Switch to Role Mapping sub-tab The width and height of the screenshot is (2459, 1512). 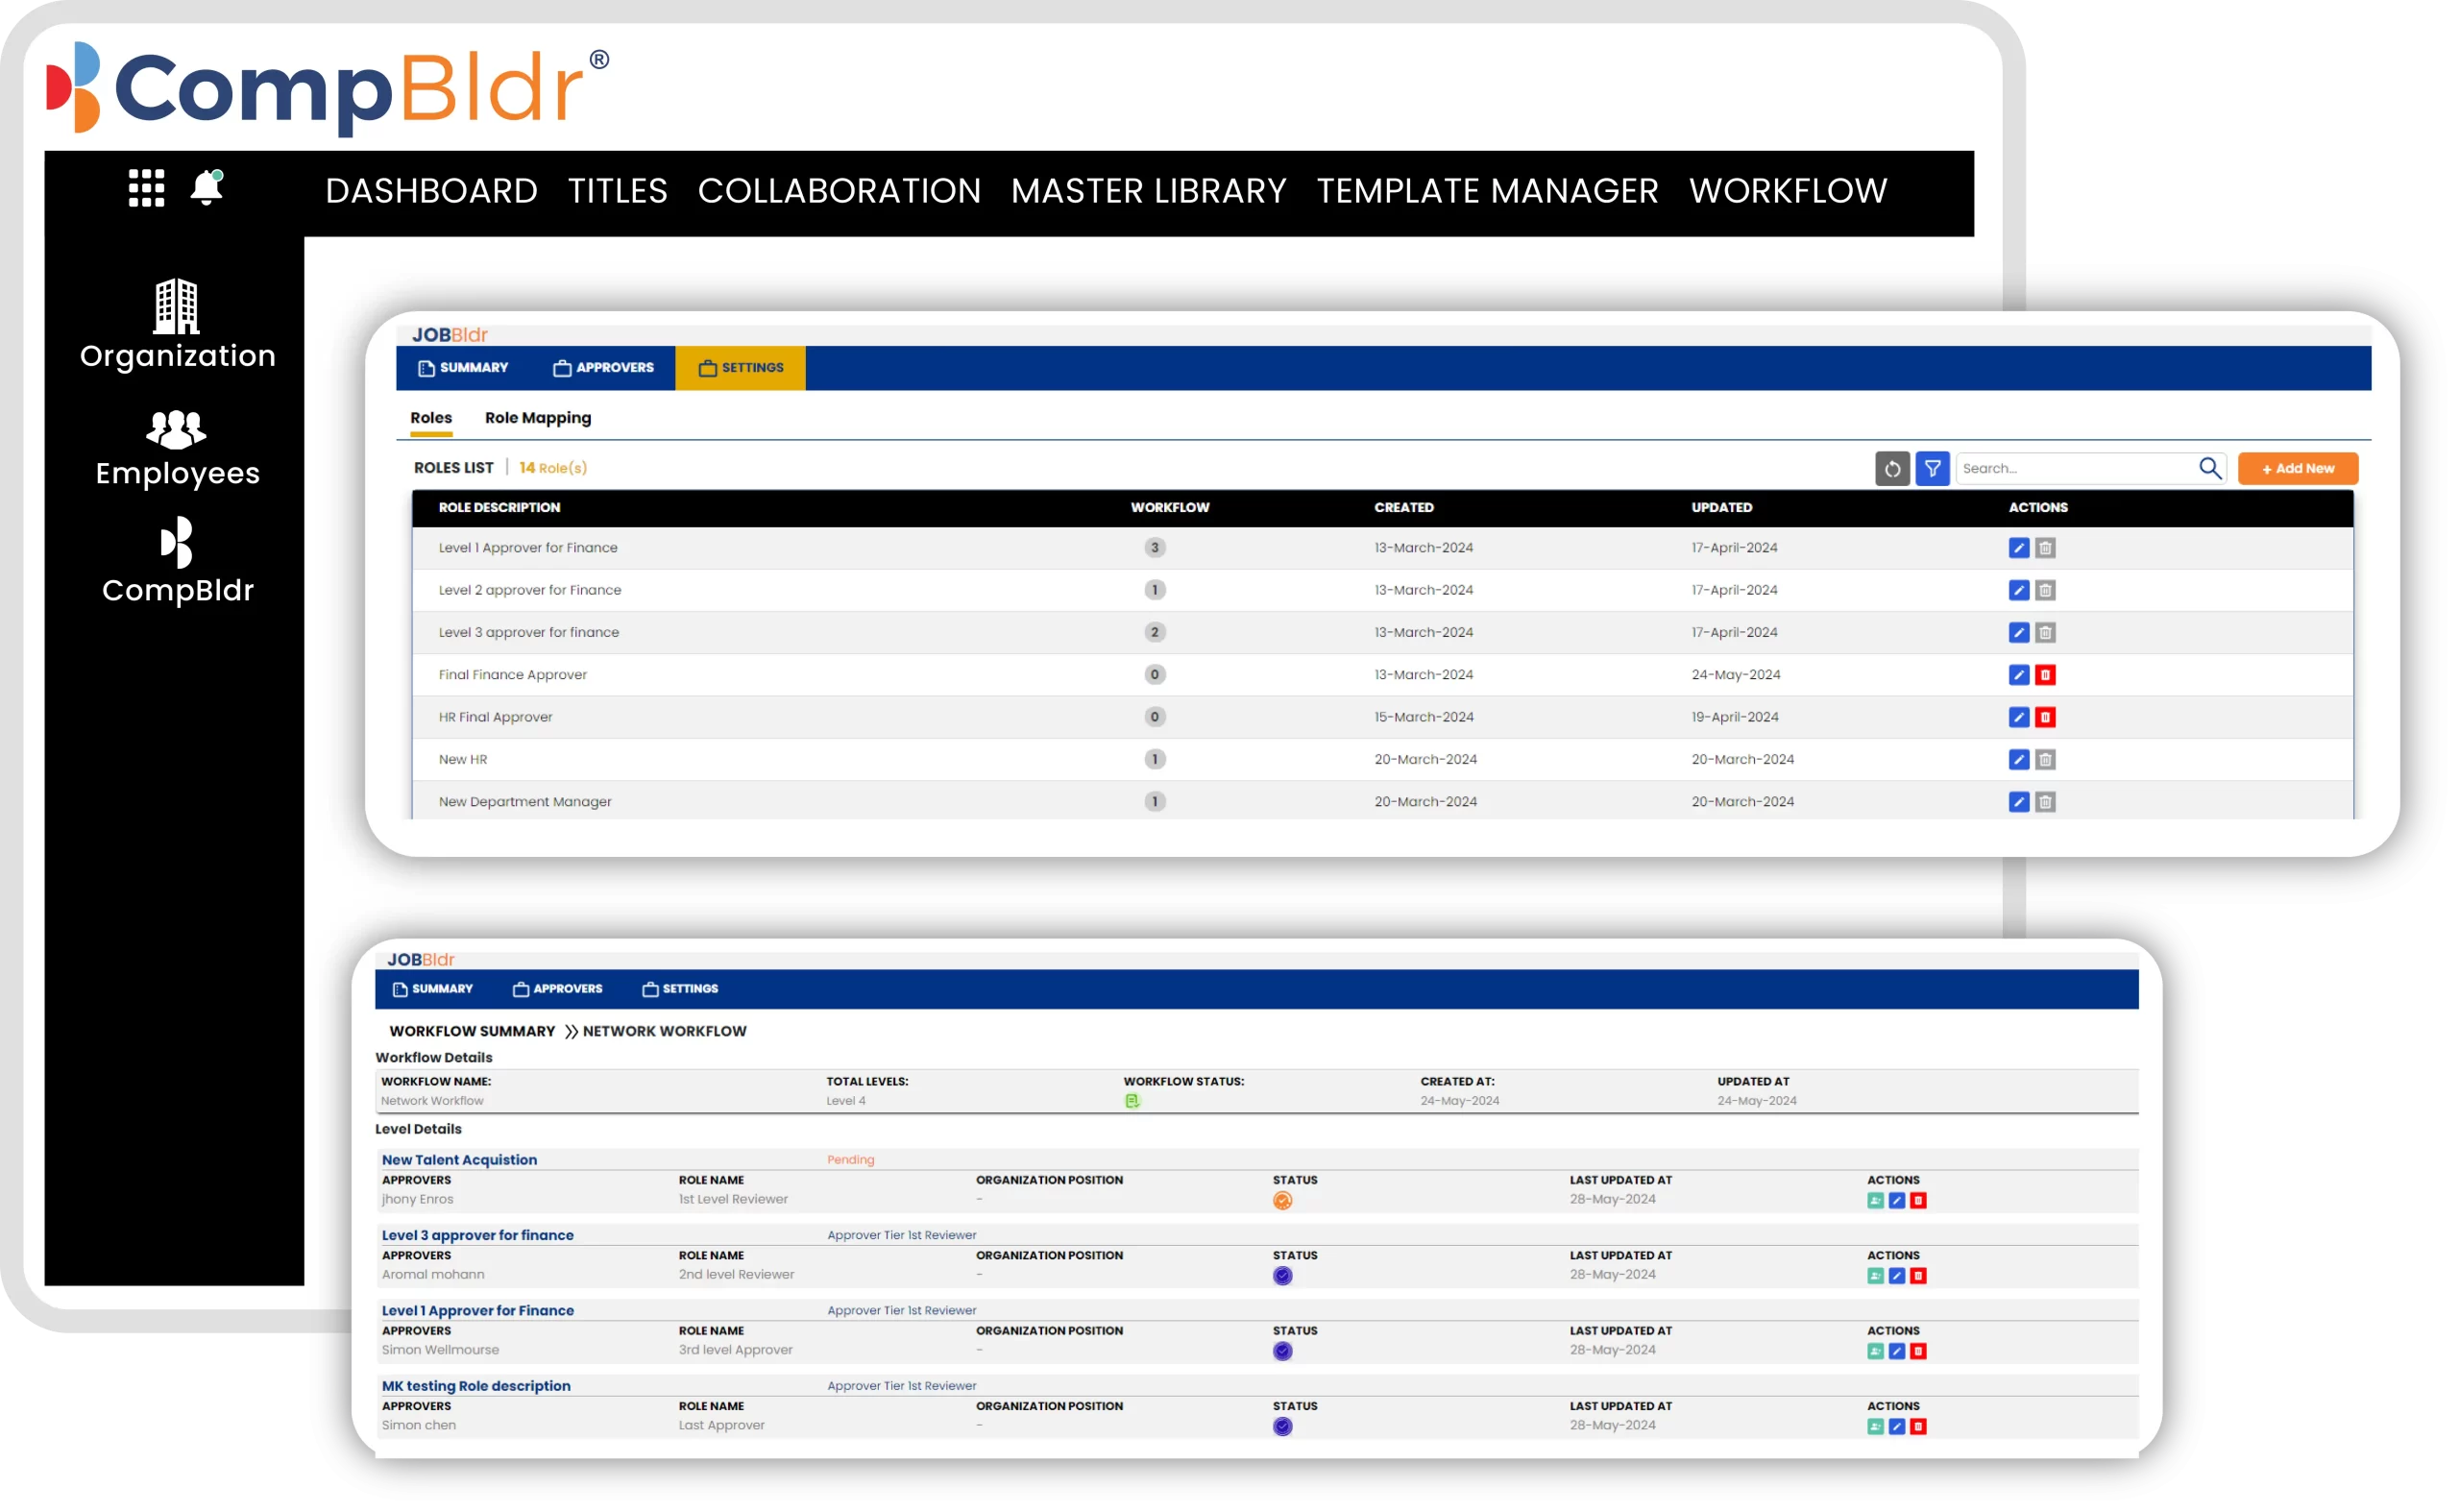pyautogui.click(x=538, y=418)
